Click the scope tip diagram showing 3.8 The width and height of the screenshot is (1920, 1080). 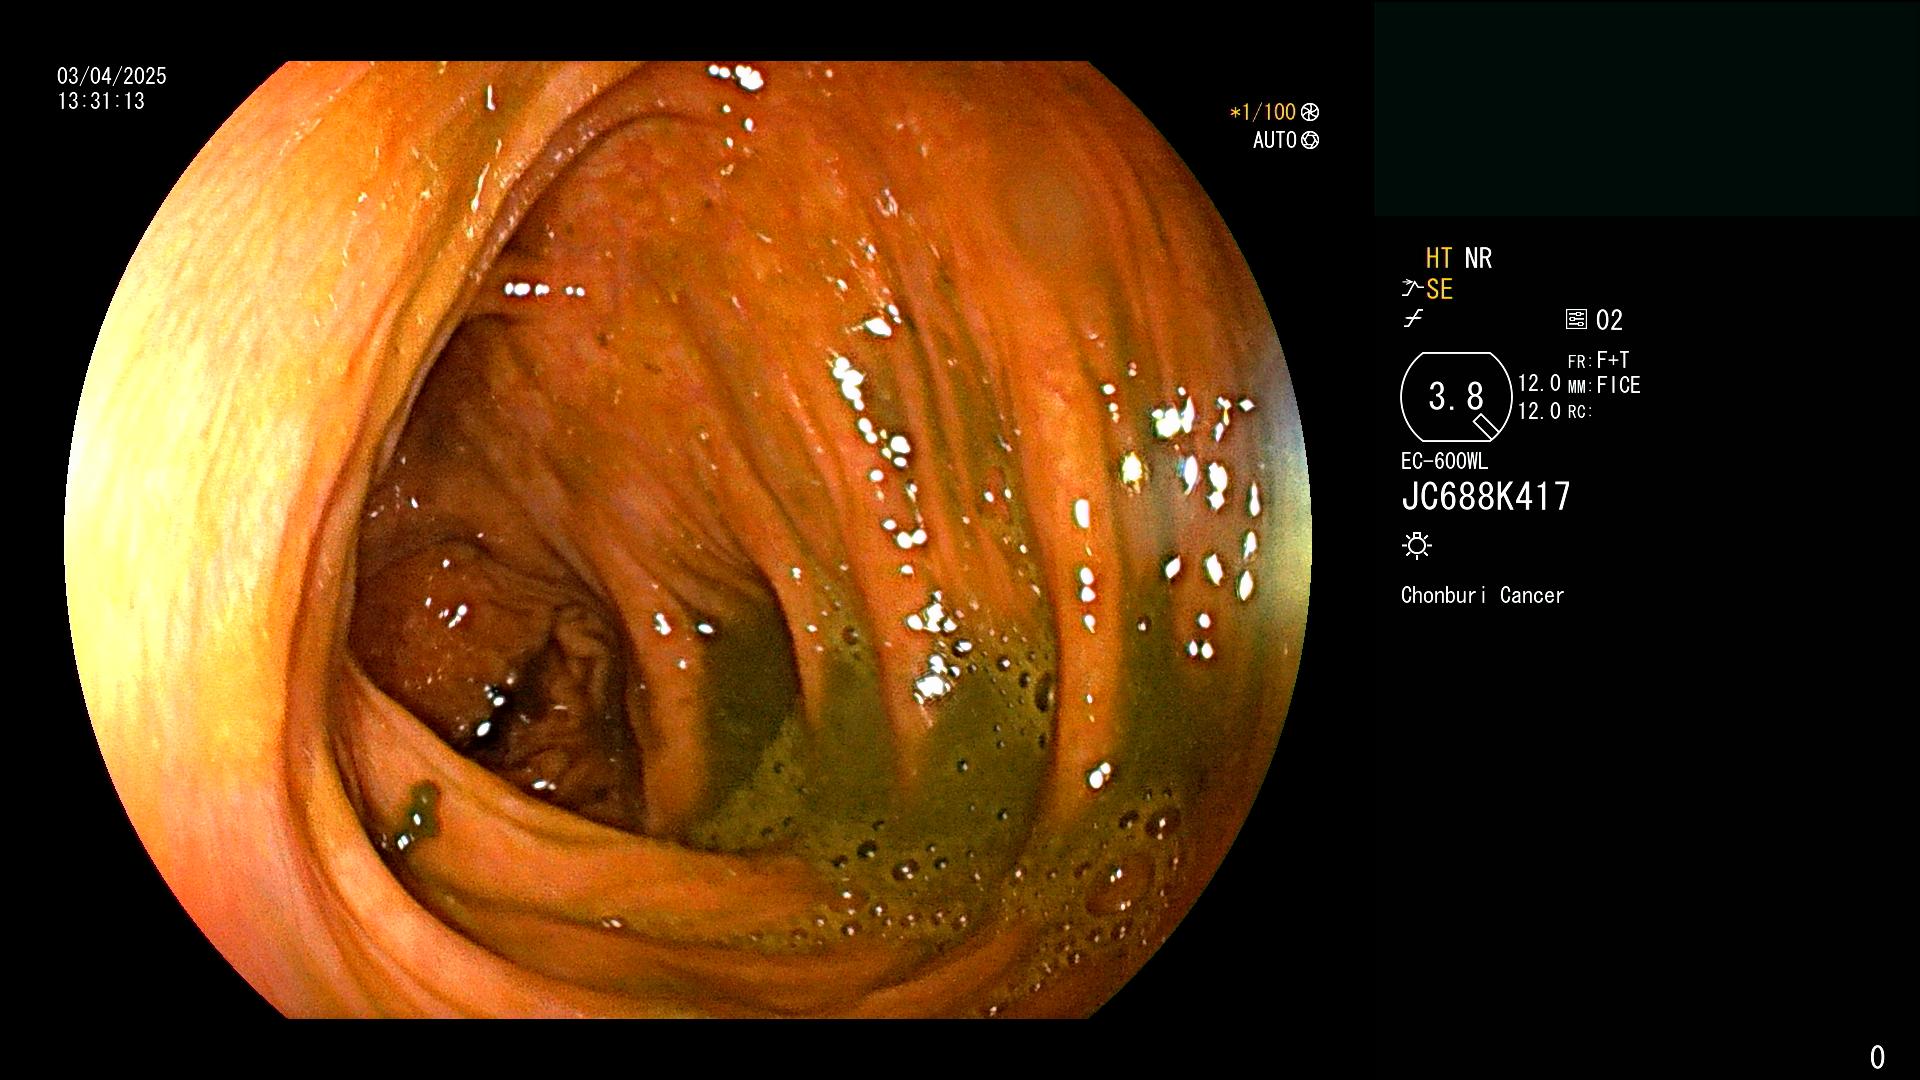tap(1455, 397)
